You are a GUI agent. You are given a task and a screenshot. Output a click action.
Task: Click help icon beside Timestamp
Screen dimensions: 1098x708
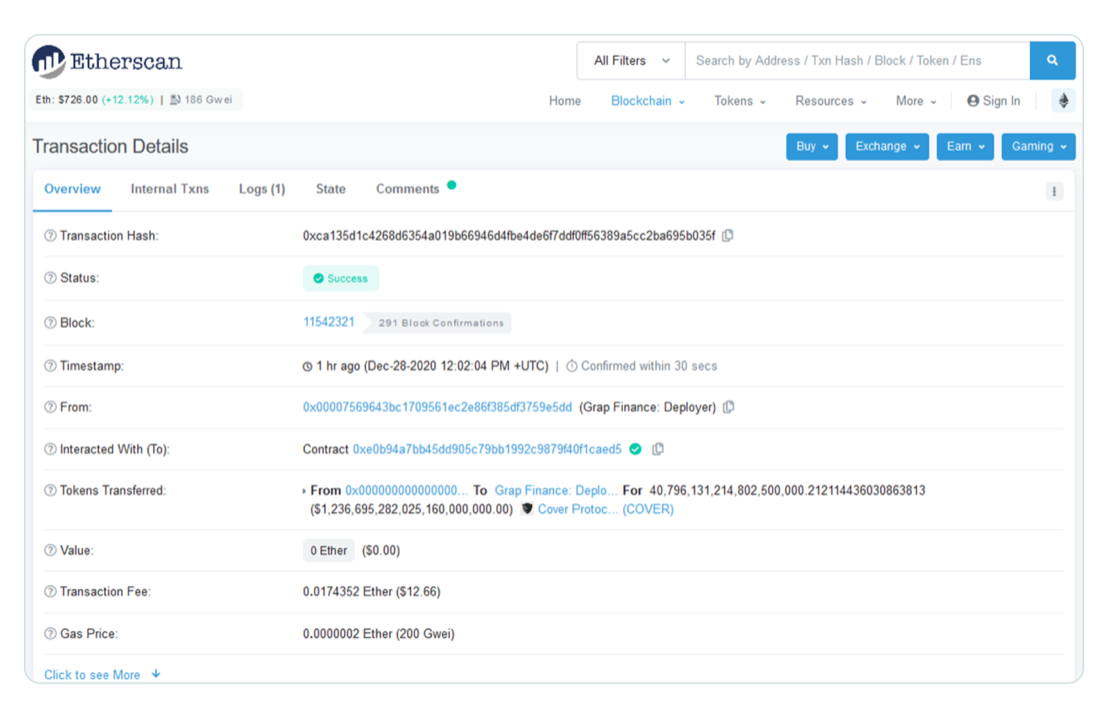click(50, 366)
